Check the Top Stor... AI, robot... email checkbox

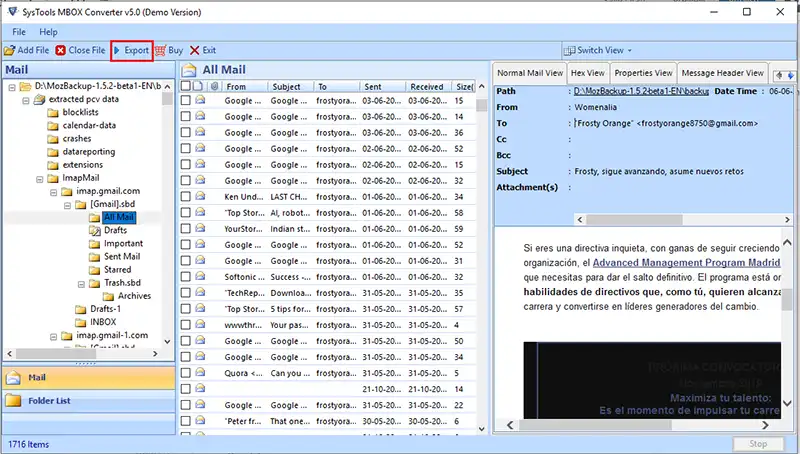[186, 213]
